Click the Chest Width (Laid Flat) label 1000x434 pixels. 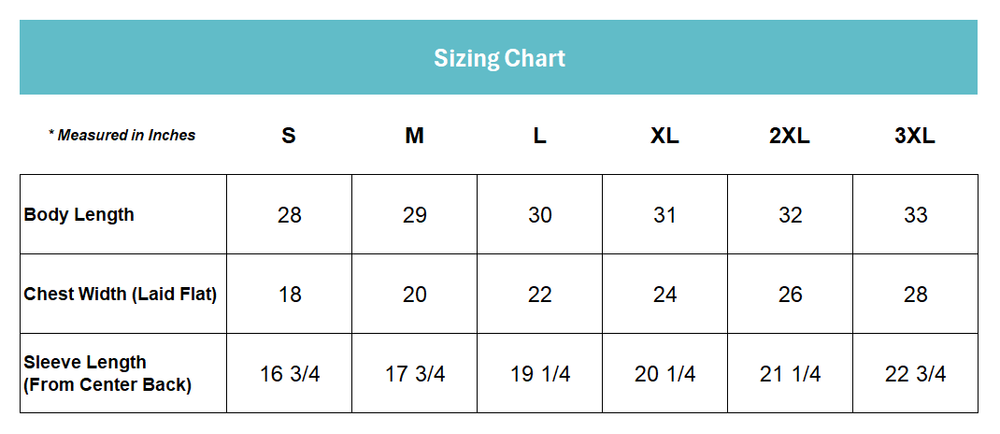(x=120, y=294)
